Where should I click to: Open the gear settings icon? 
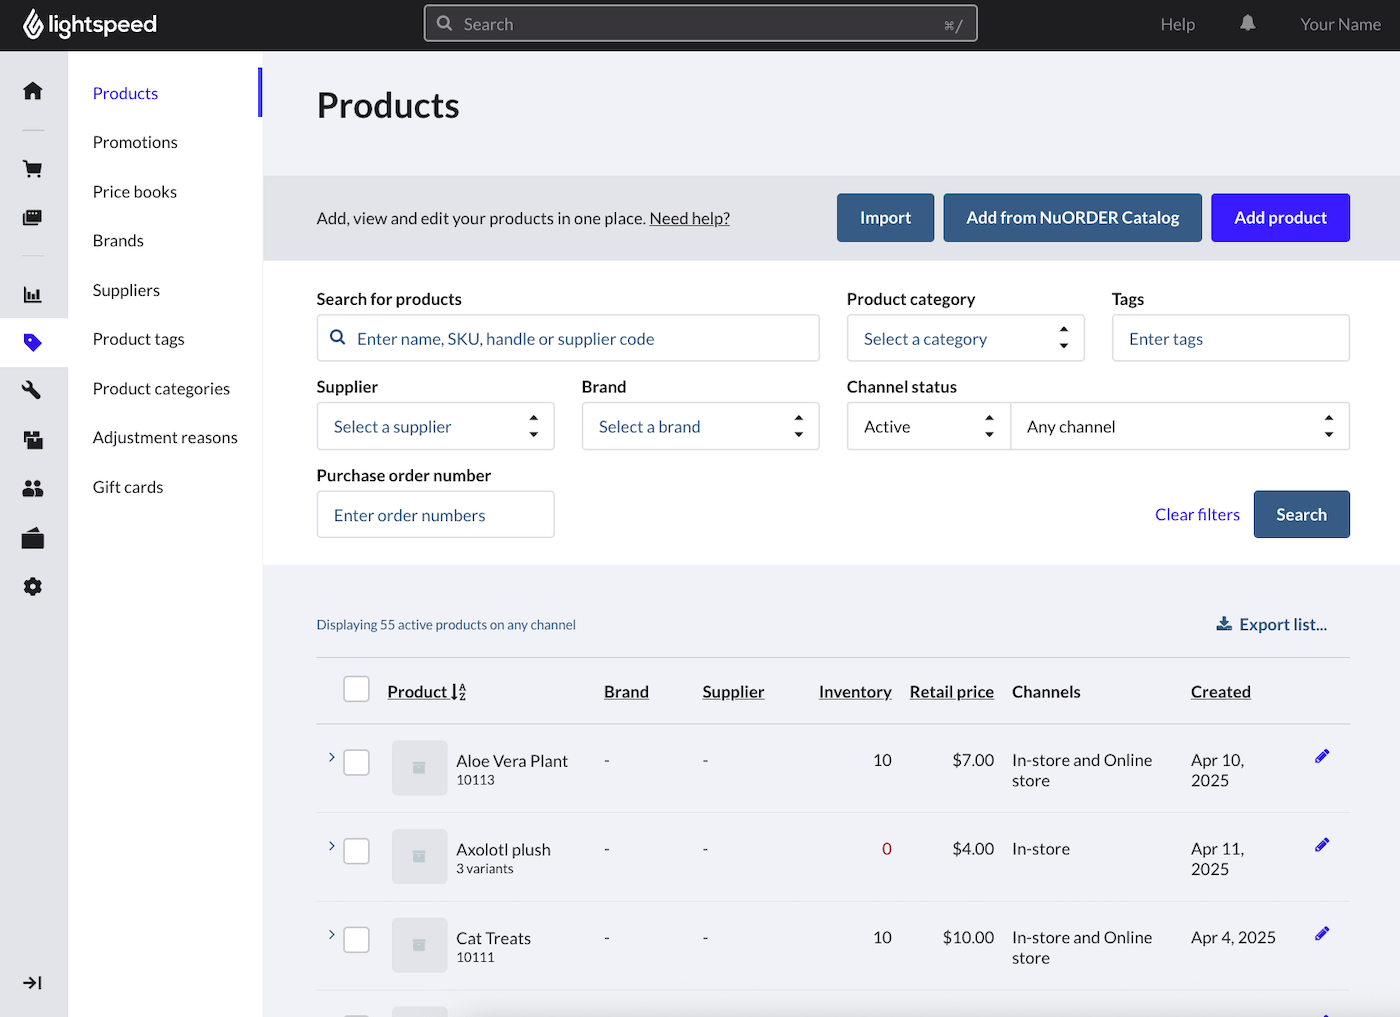pyautogui.click(x=33, y=587)
